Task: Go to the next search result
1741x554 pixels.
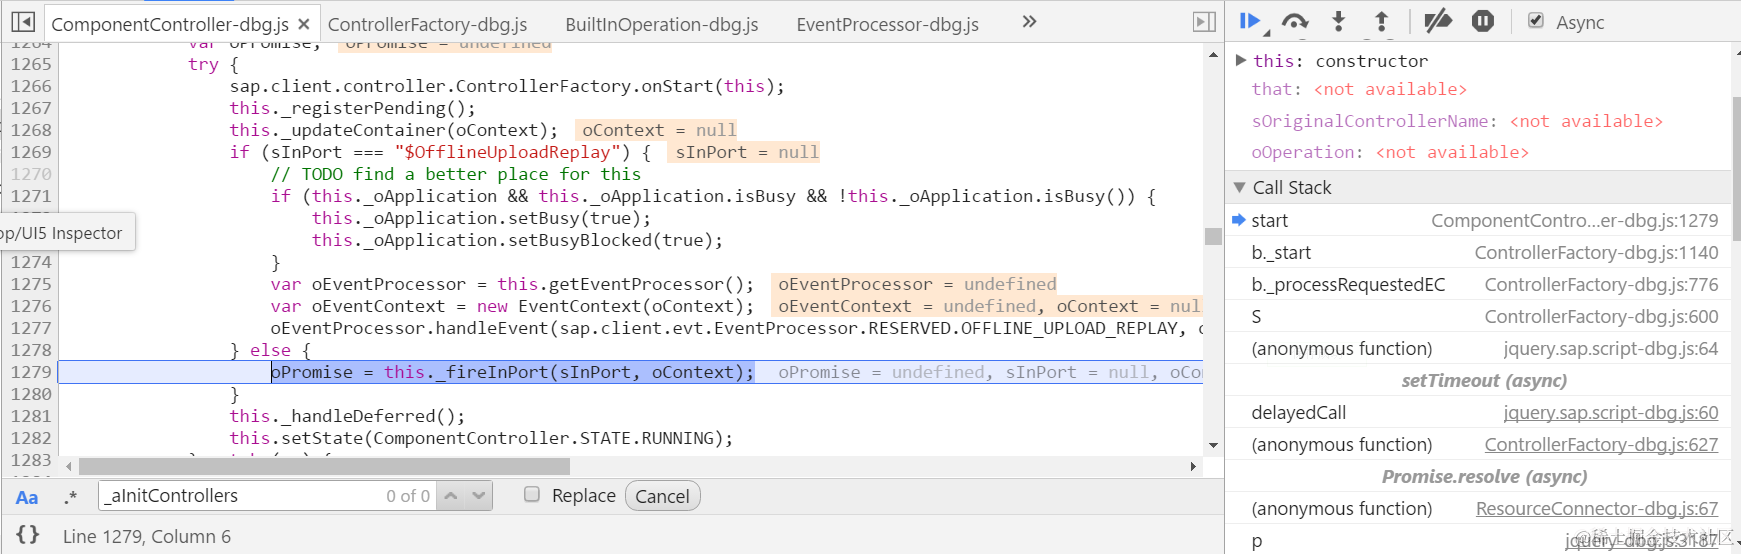Action: 479,496
